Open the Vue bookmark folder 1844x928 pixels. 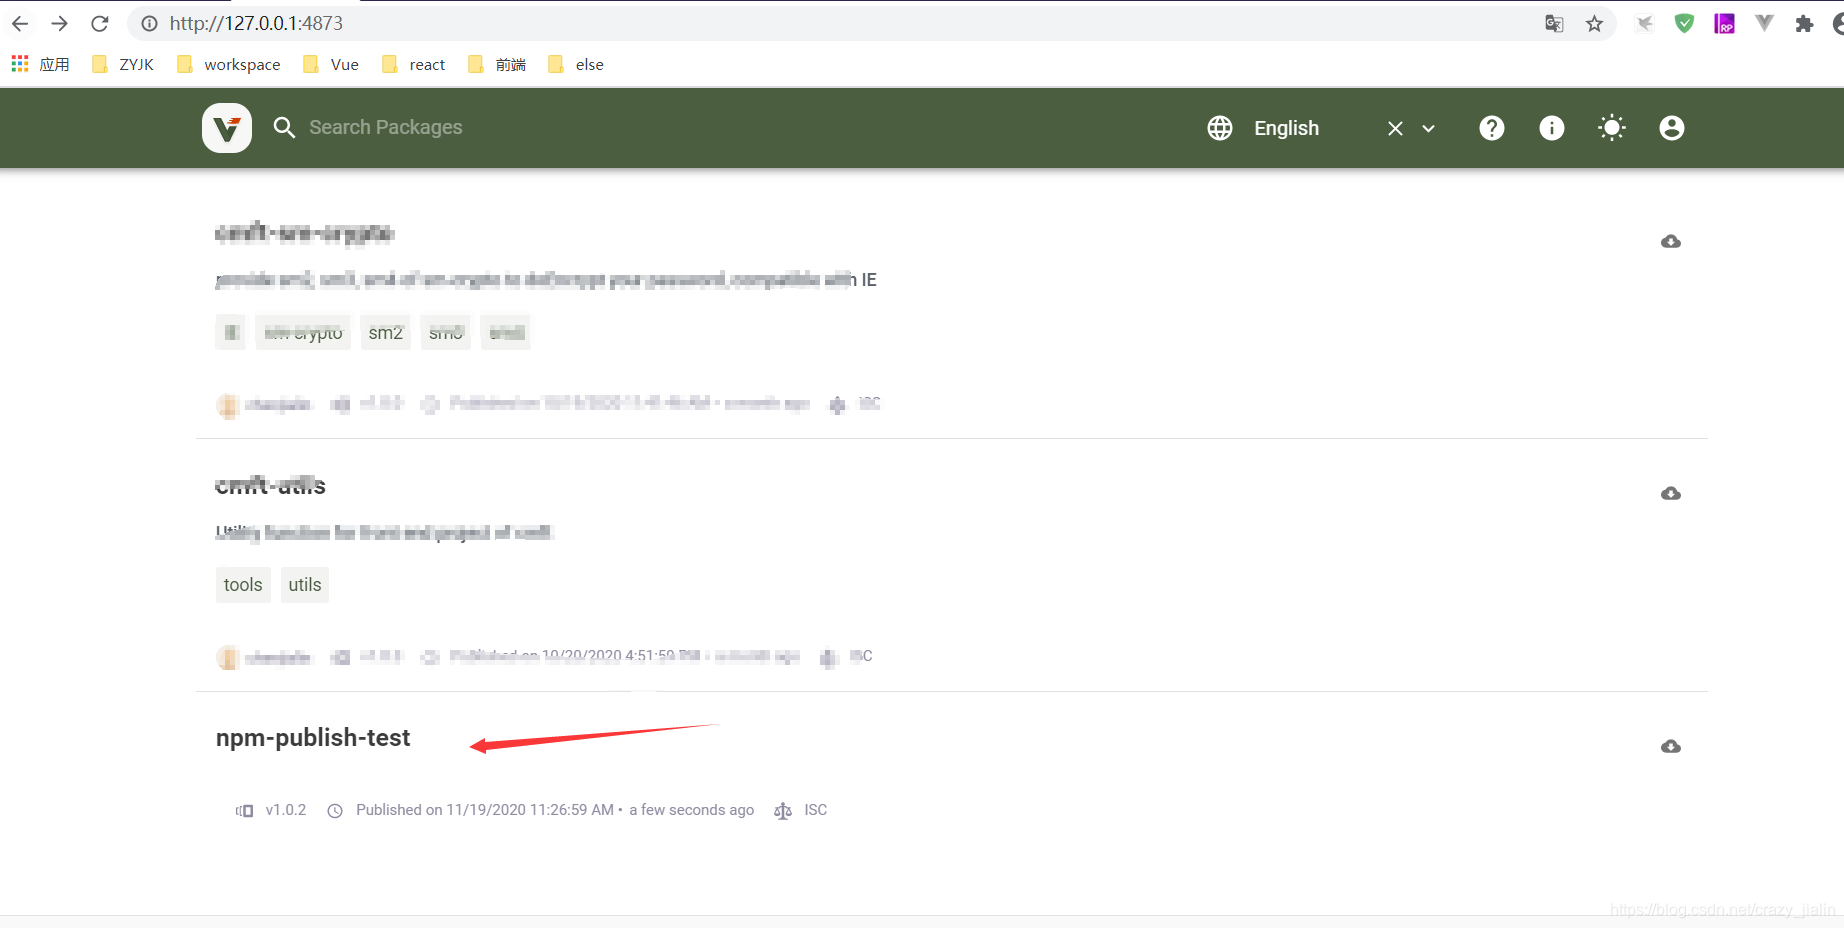(331, 64)
